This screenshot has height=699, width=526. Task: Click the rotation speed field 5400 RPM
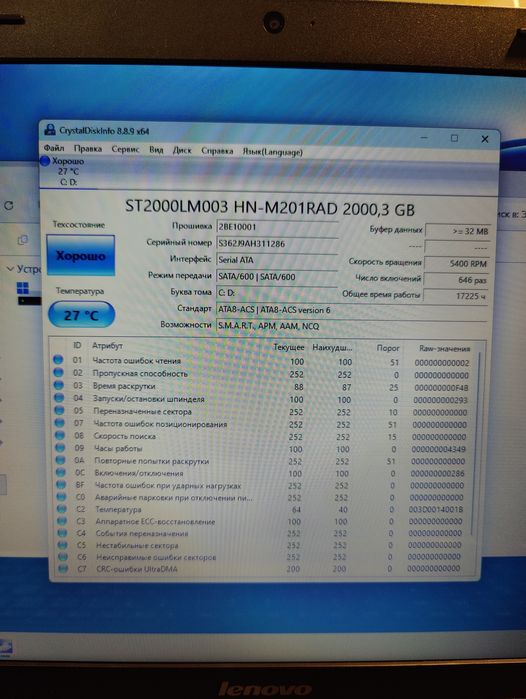(x=457, y=263)
